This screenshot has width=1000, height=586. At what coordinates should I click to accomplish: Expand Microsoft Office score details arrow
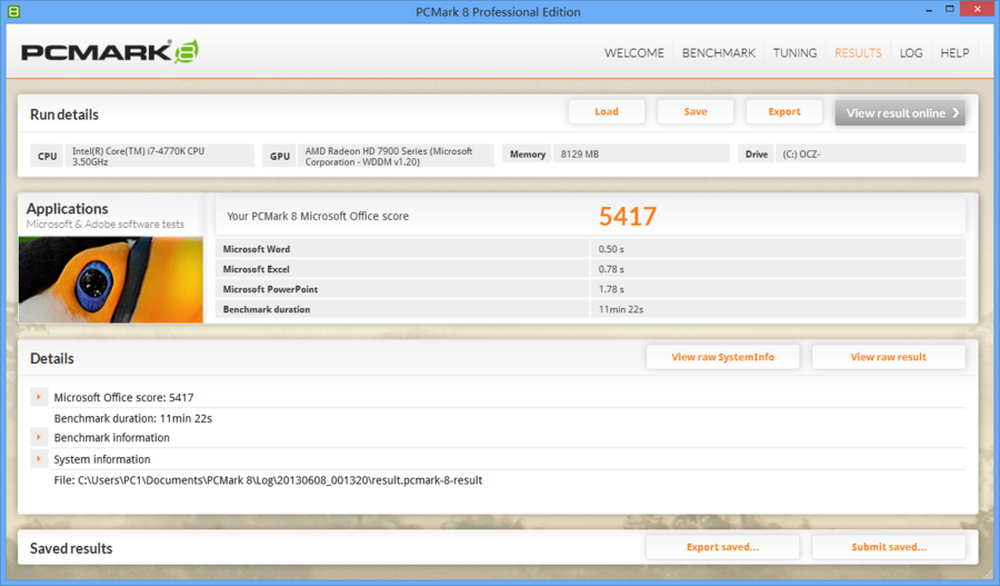(39, 397)
